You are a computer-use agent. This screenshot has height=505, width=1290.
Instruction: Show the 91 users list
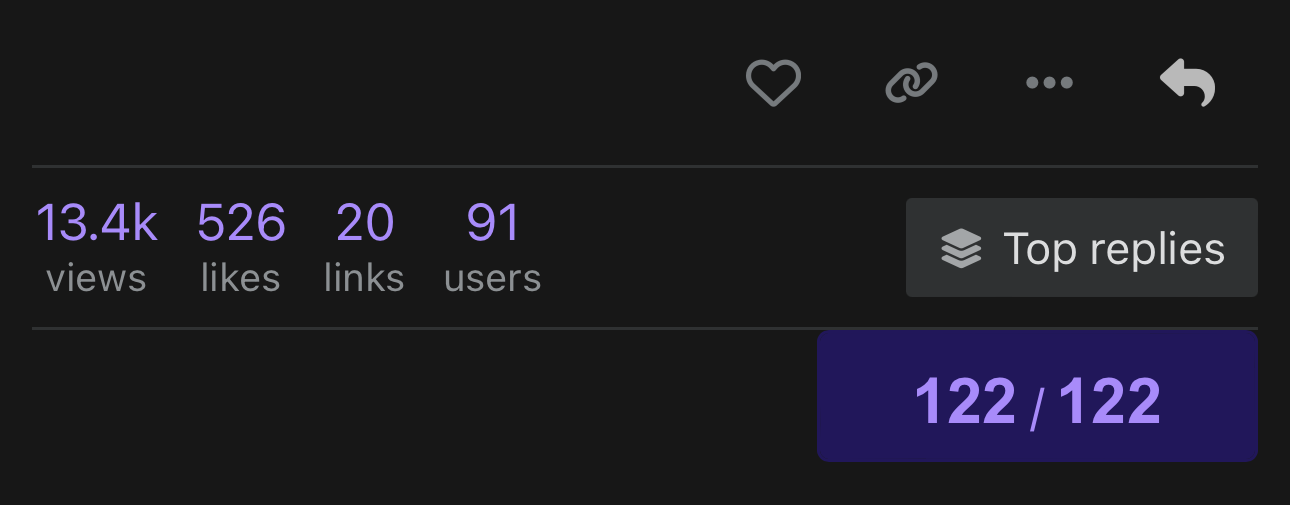(x=493, y=223)
